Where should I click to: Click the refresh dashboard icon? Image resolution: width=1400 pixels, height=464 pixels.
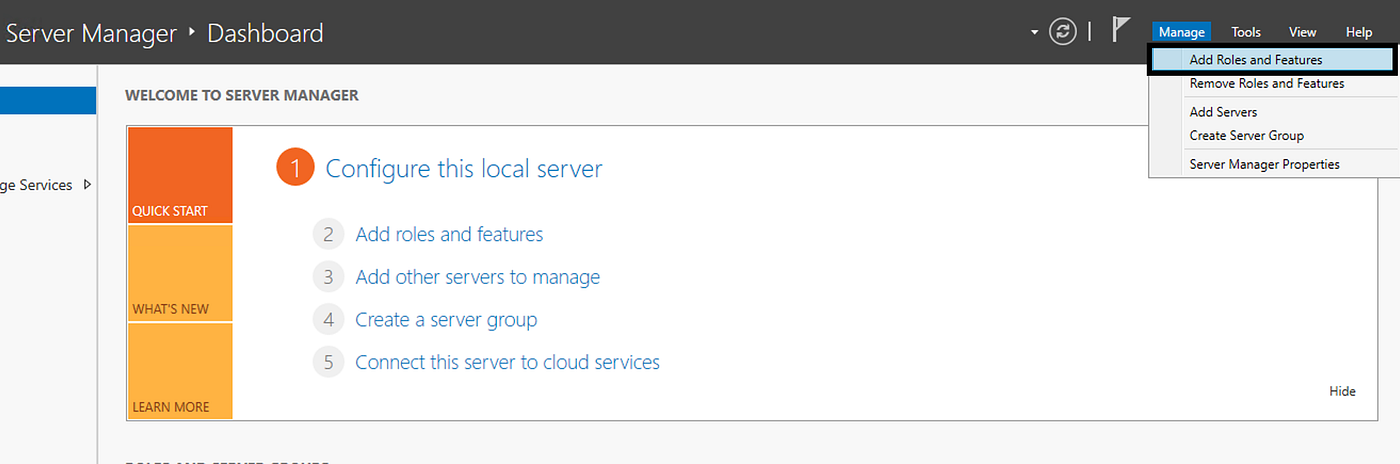click(x=1062, y=32)
